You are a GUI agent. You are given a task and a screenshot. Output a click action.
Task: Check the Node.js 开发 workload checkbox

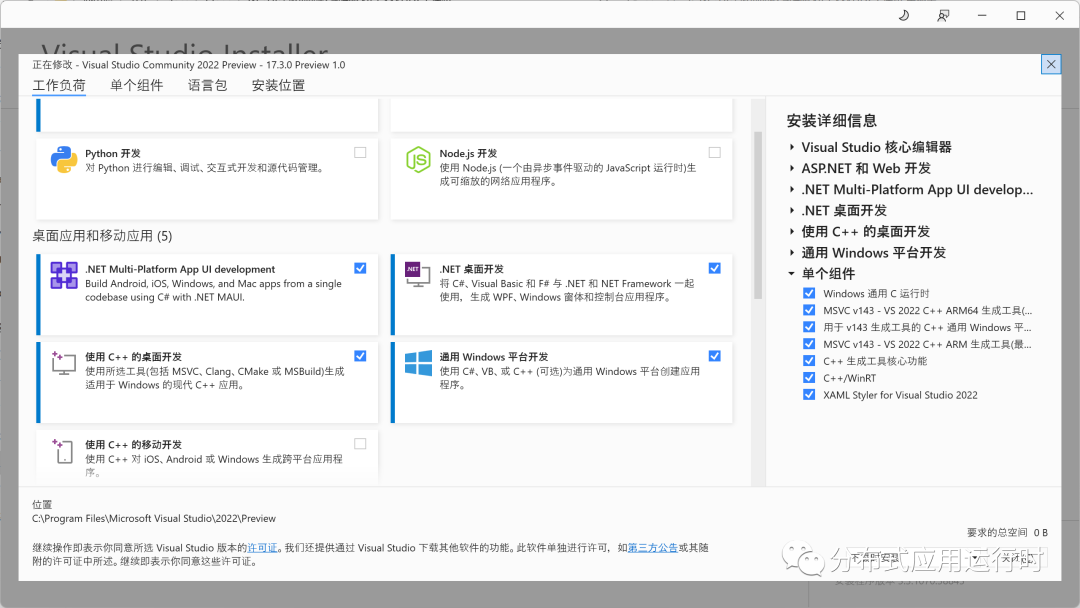(x=715, y=152)
